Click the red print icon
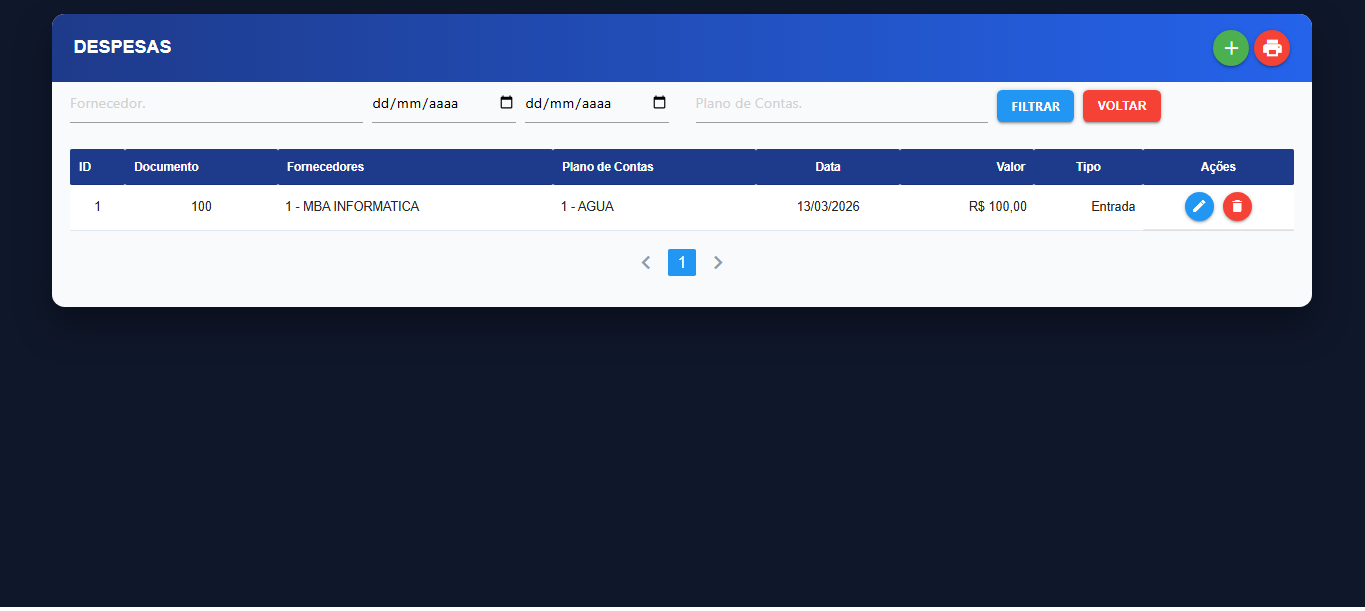The height and width of the screenshot is (611, 1365). pyautogui.click(x=1272, y=48)
